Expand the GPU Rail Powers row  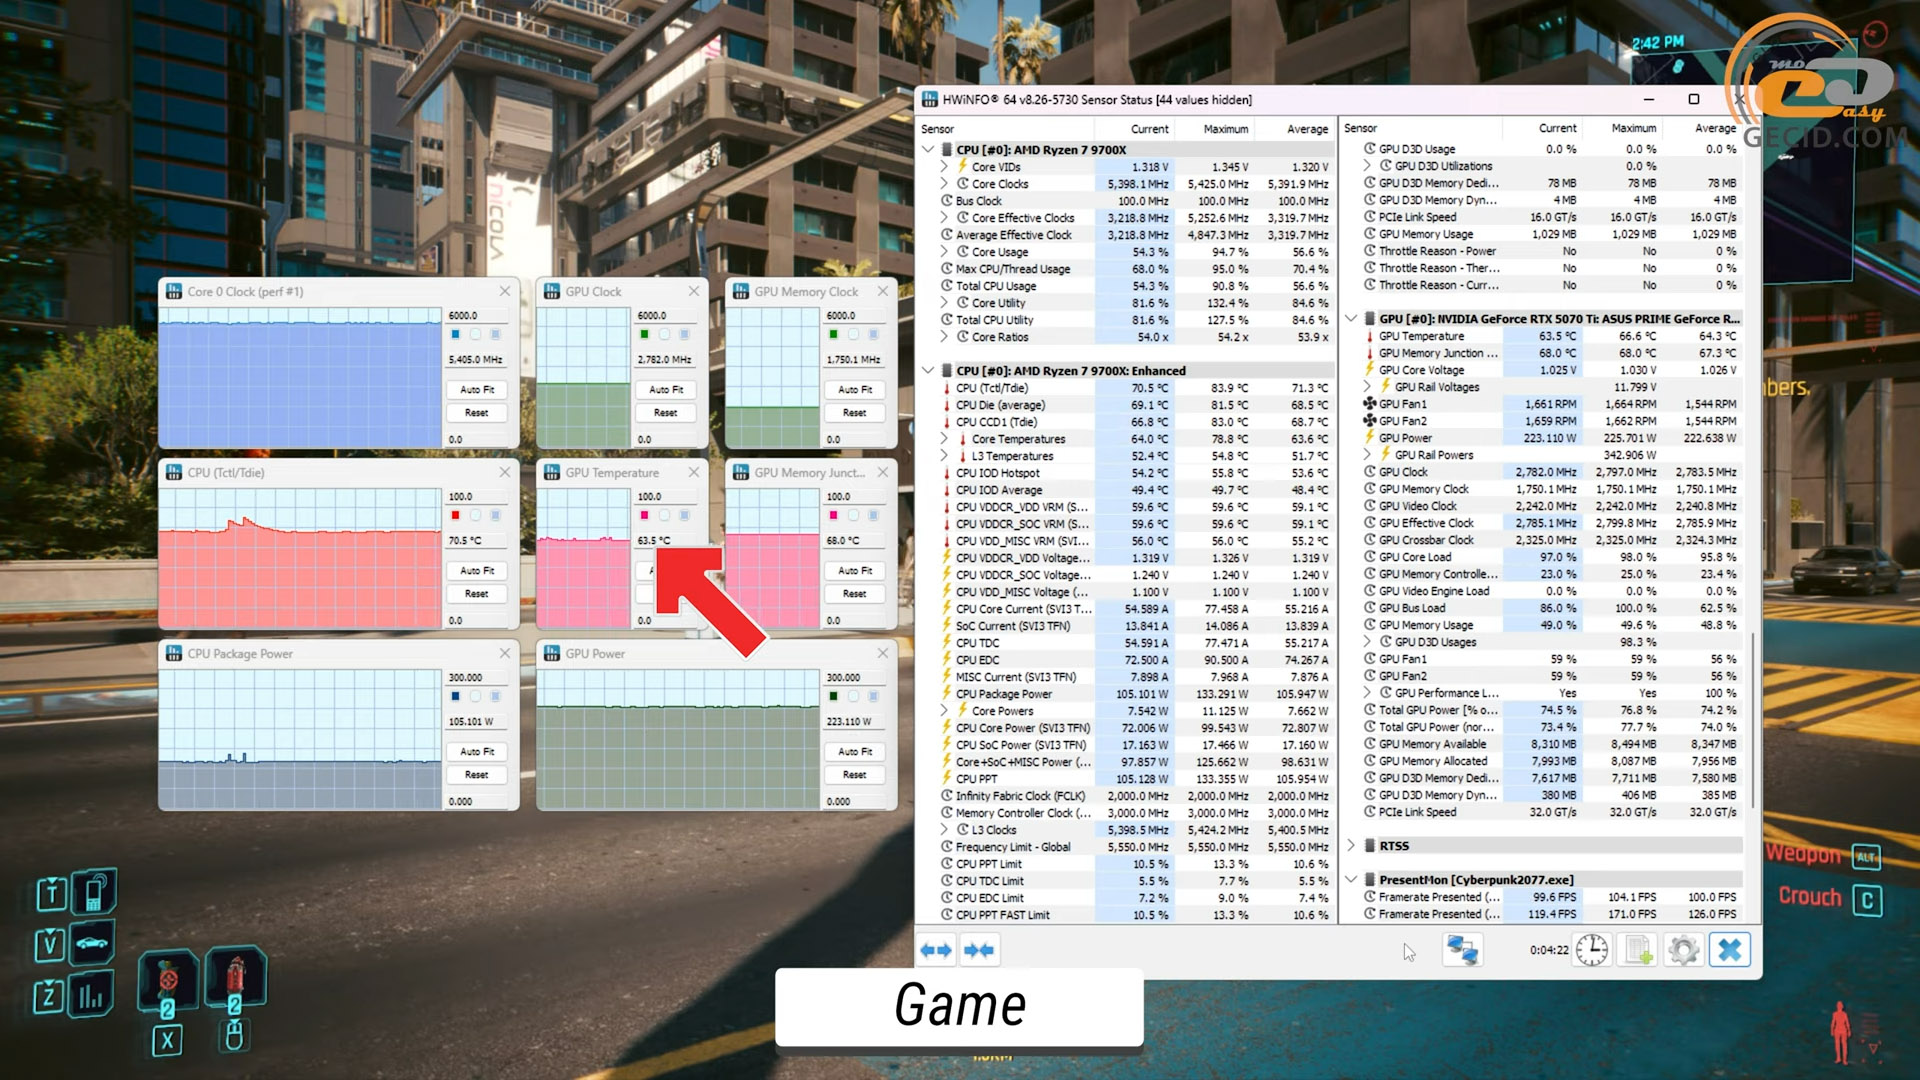[1367, 454]
